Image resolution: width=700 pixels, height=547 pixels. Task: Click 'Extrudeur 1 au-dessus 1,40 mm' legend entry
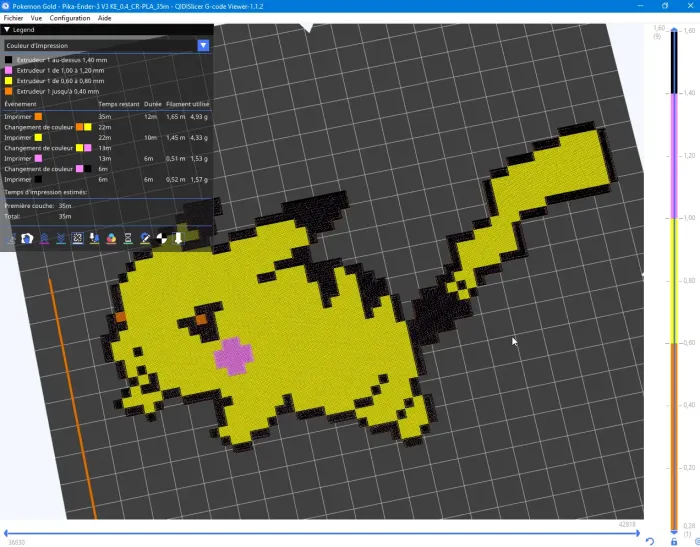(x=62, y=60)
